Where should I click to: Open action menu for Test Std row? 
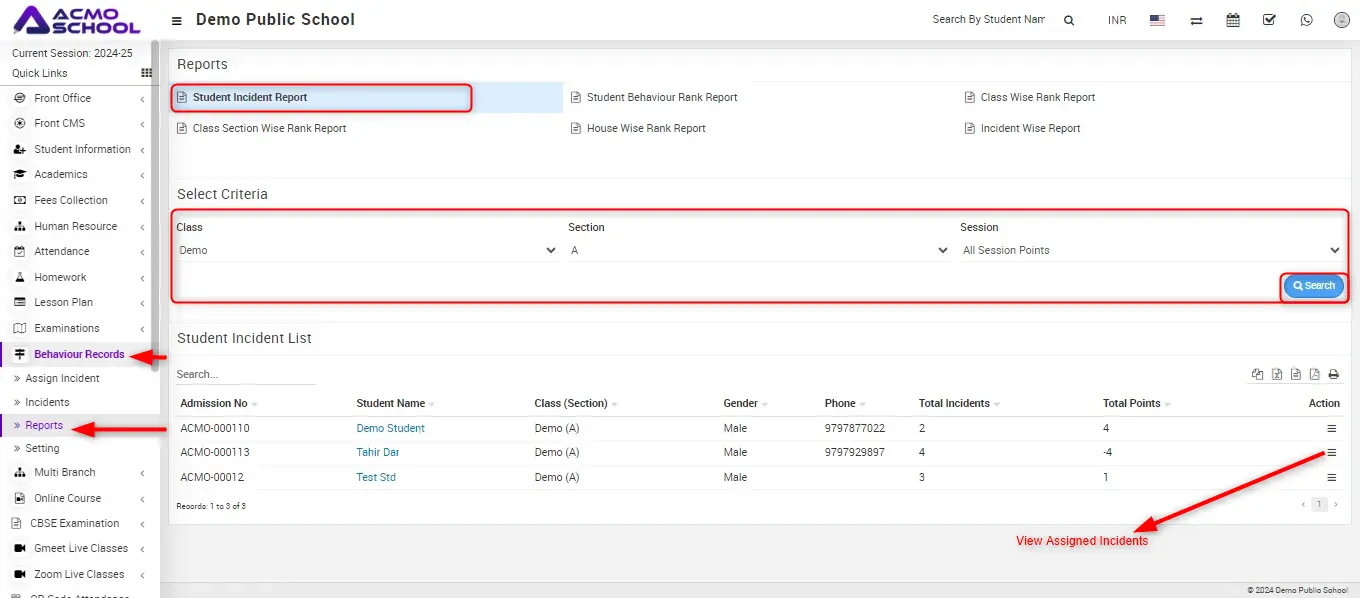tap(1331, 478)
